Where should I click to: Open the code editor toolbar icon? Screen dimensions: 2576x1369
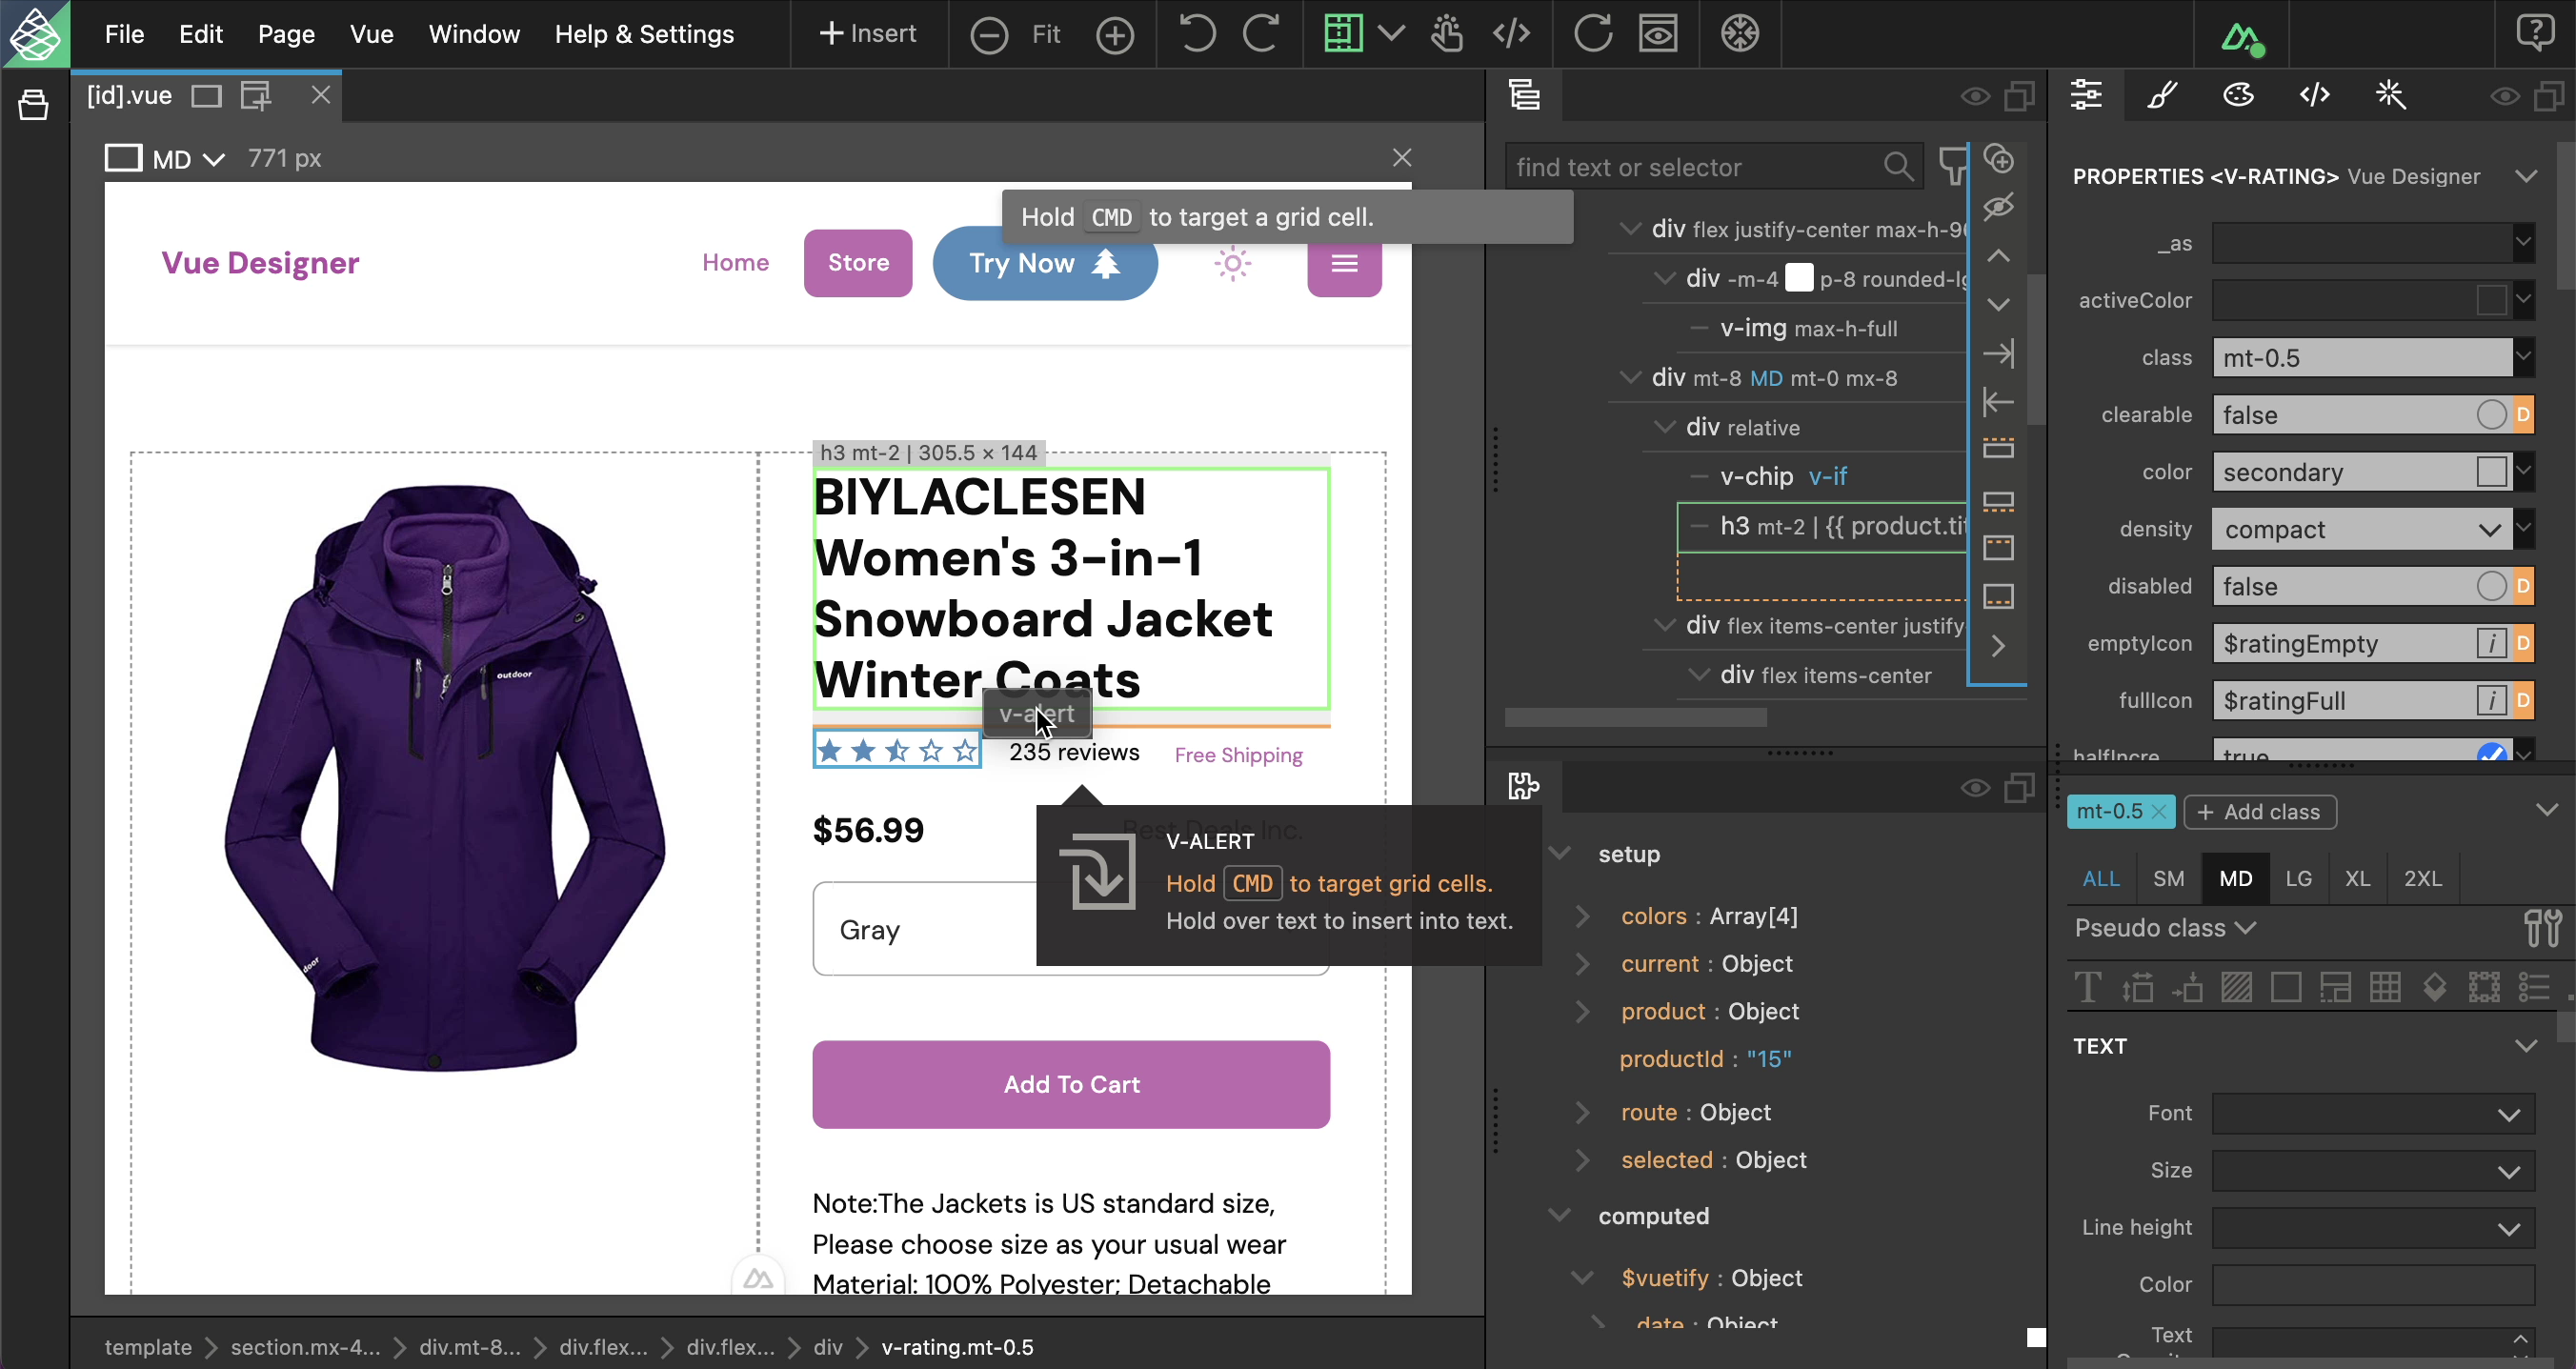click(x=1511, y=33)
